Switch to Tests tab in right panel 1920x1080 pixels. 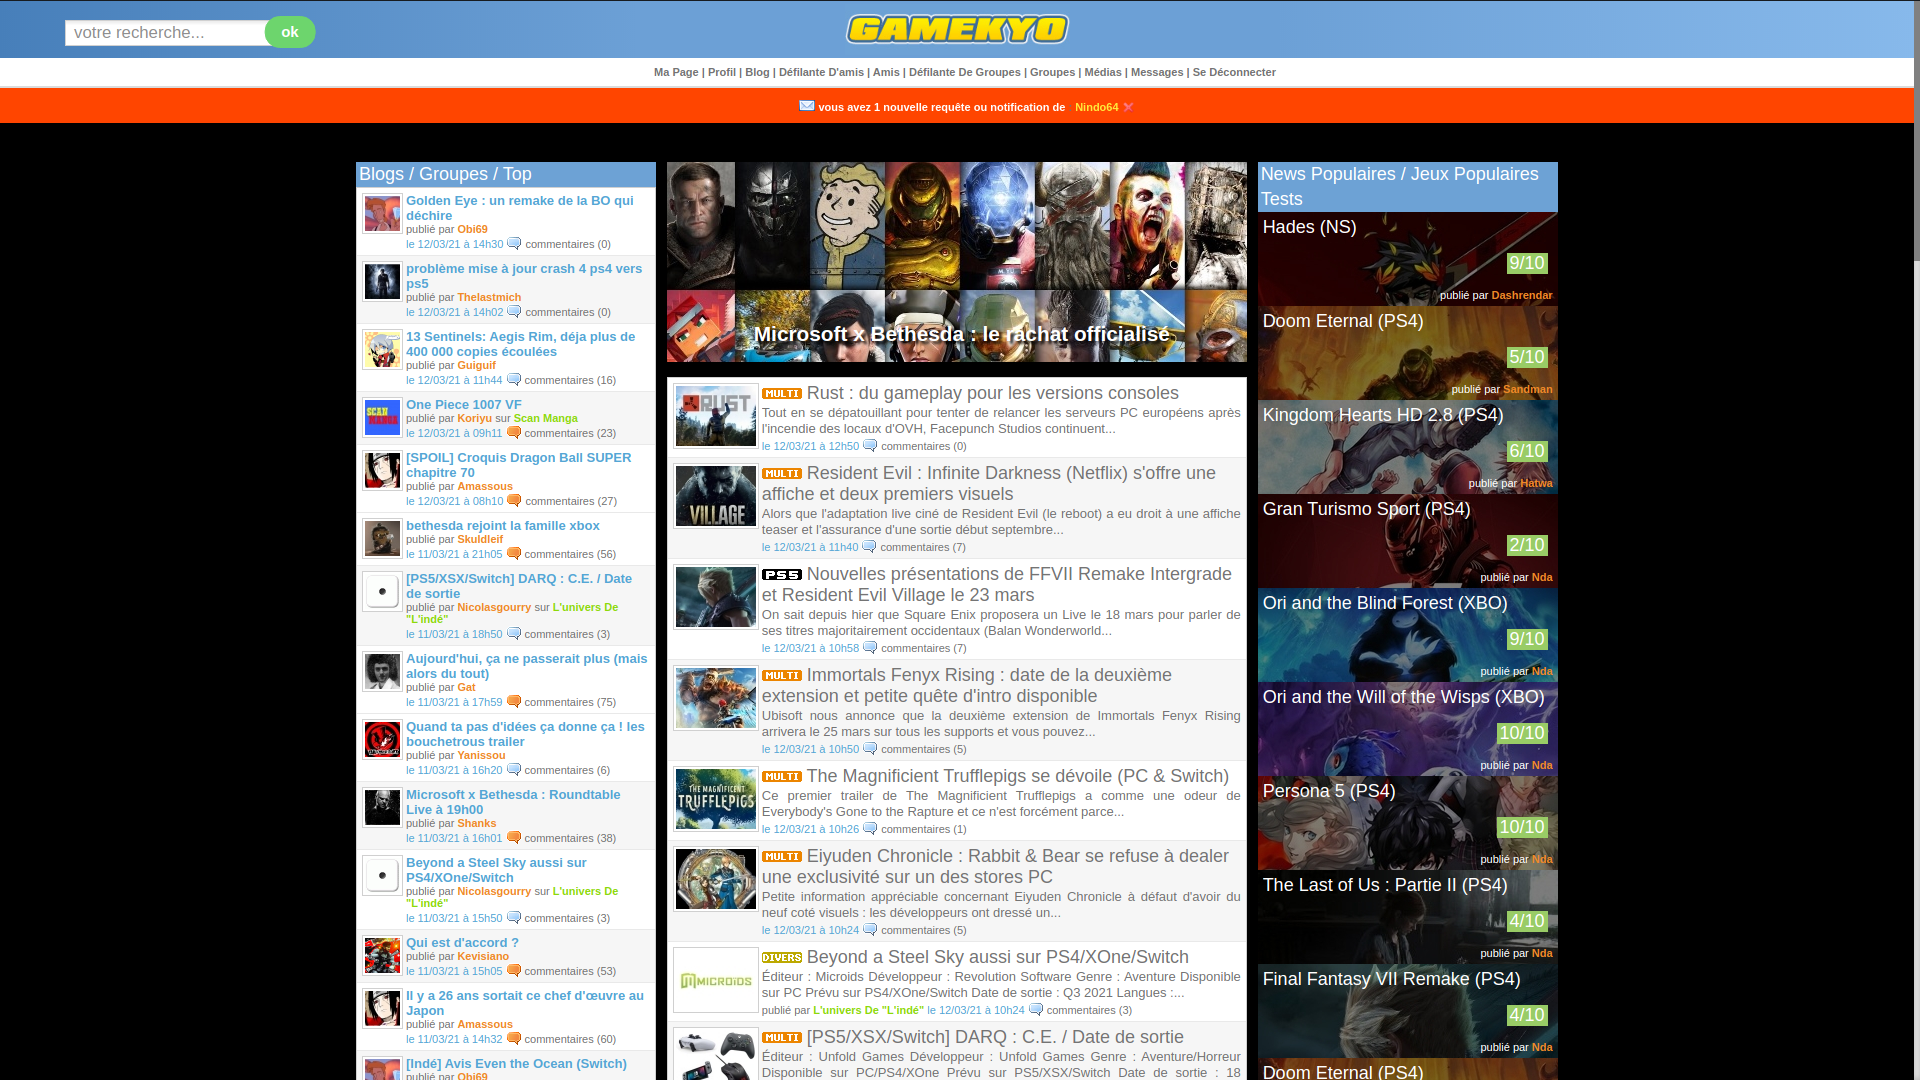click(1281, 199)
